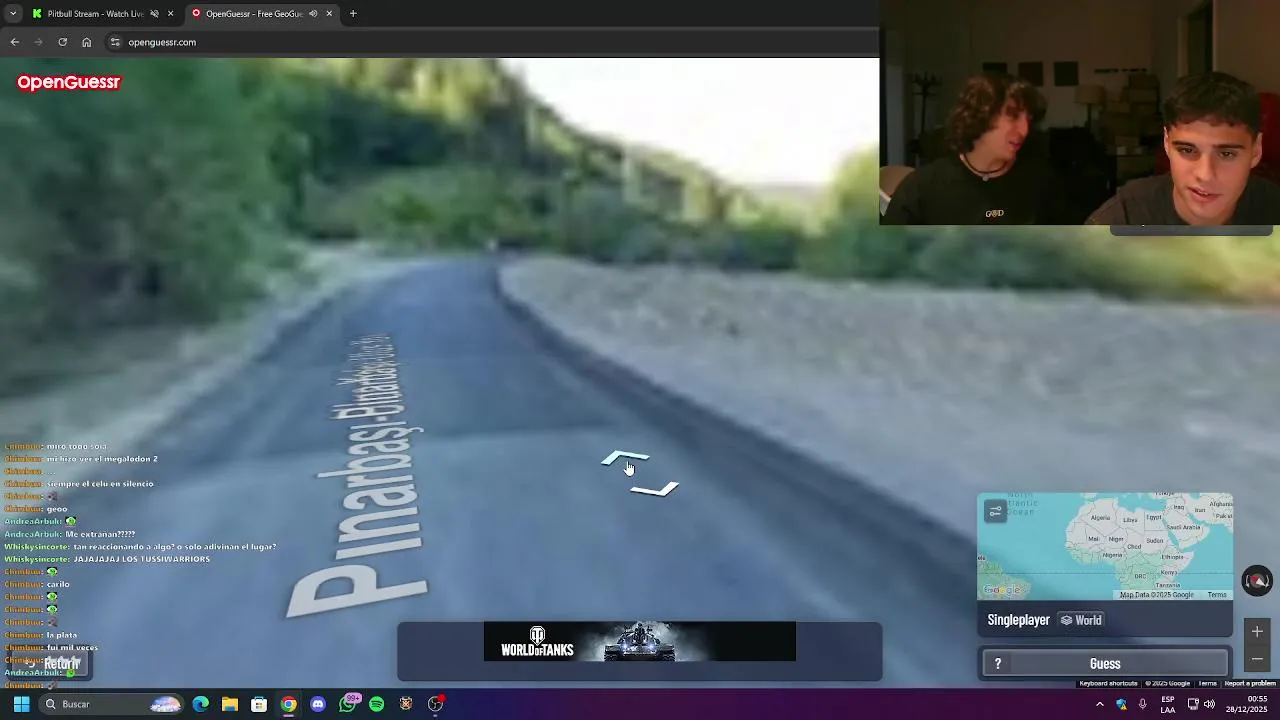Image resolution: width=1280 pixels, height=720 pixels.
Task: Click chat message "fui mil veces"
Action: [72, 647]
